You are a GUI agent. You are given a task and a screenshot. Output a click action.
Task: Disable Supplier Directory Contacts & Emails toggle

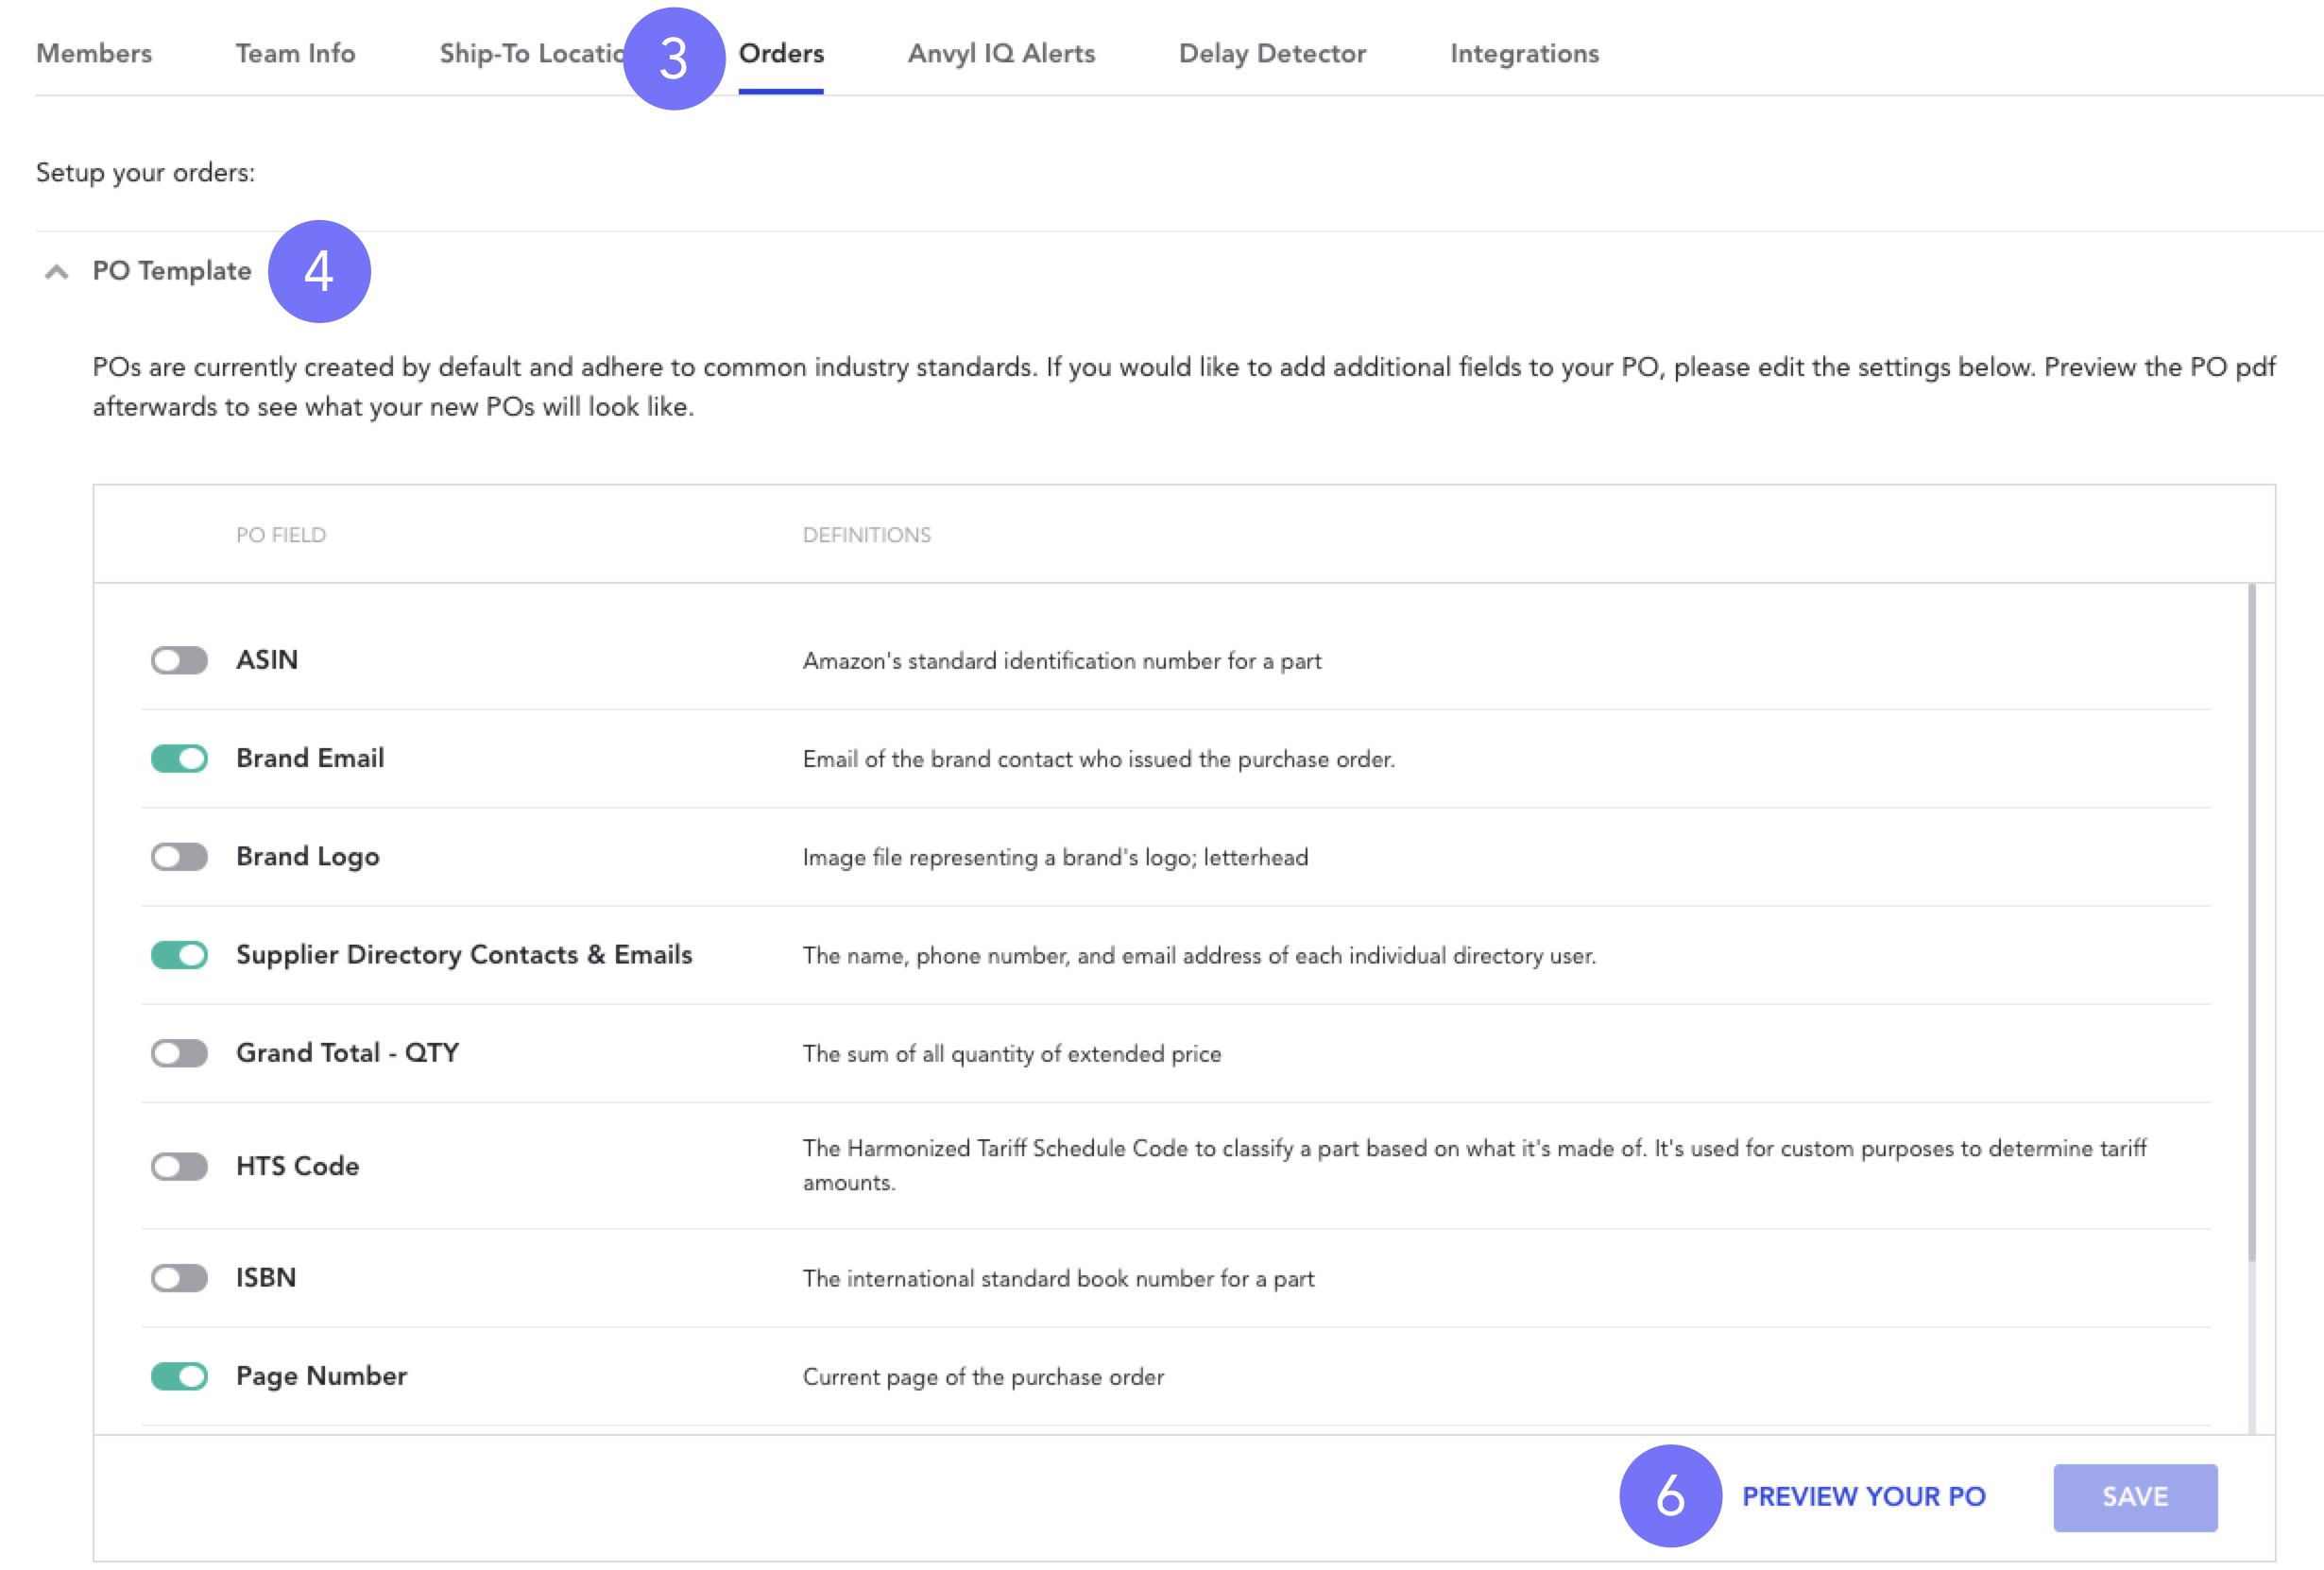(179, 955)
